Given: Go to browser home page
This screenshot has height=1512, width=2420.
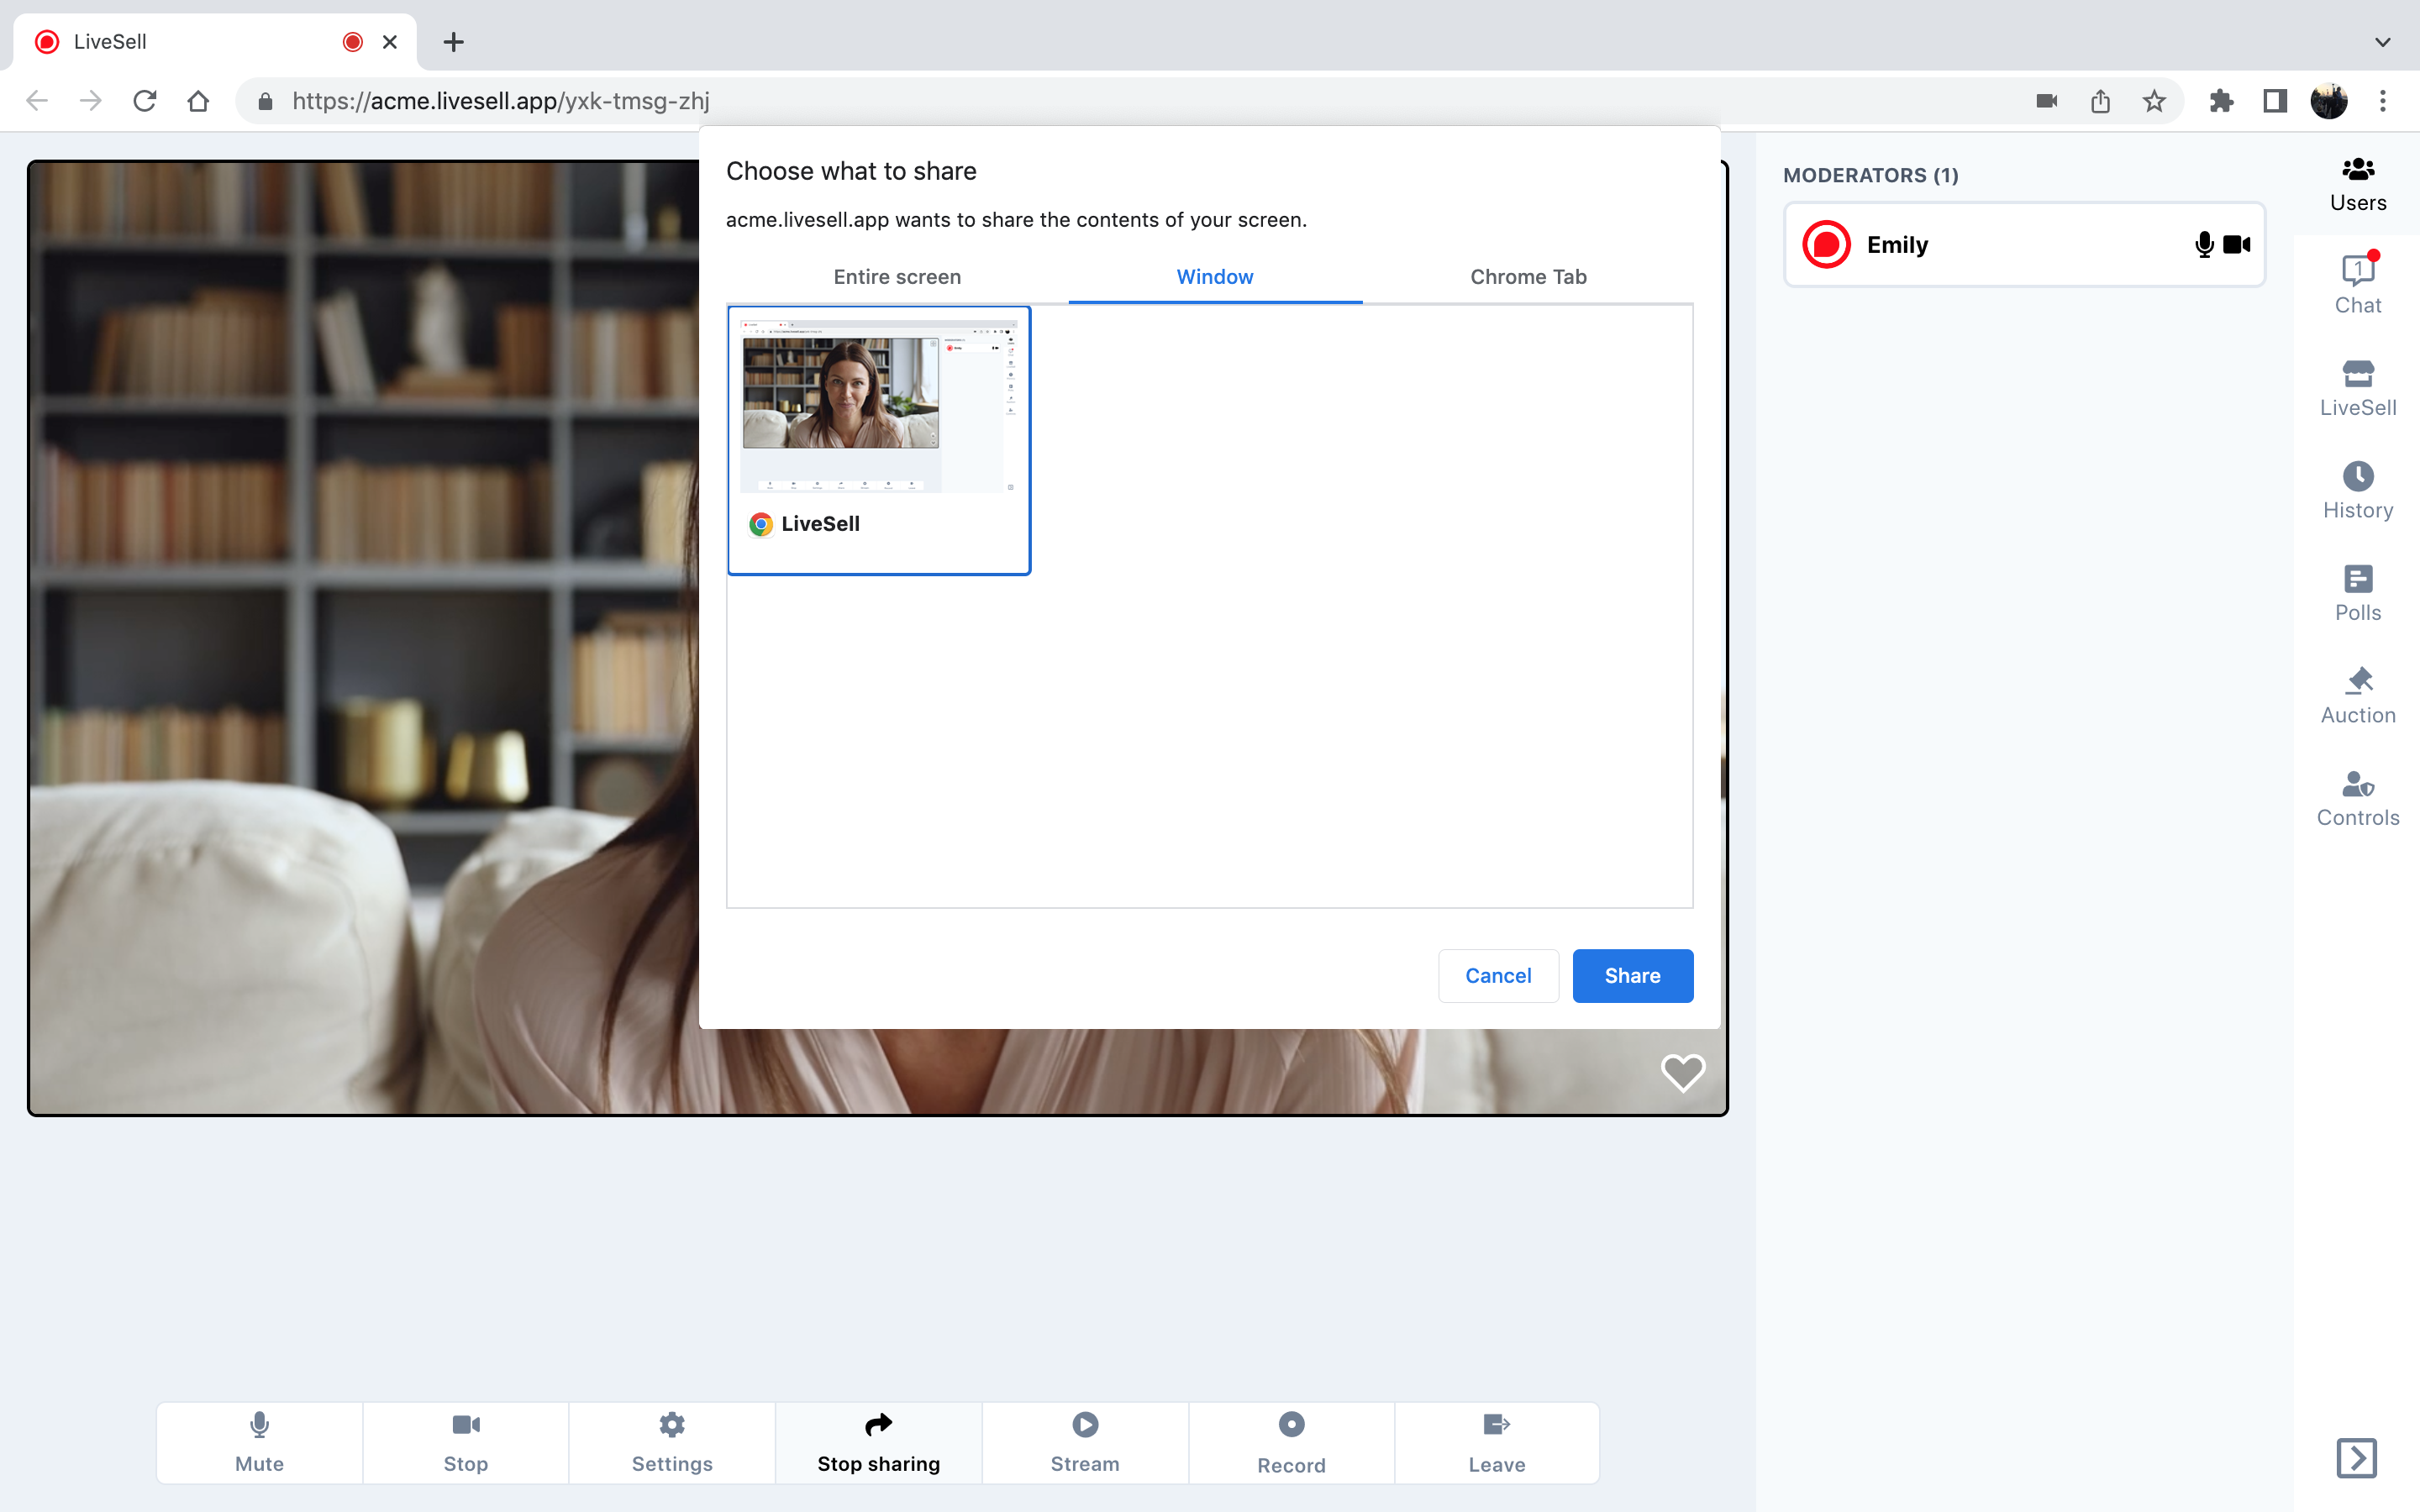Looking at the screenshot, I should tap(198, 101).
